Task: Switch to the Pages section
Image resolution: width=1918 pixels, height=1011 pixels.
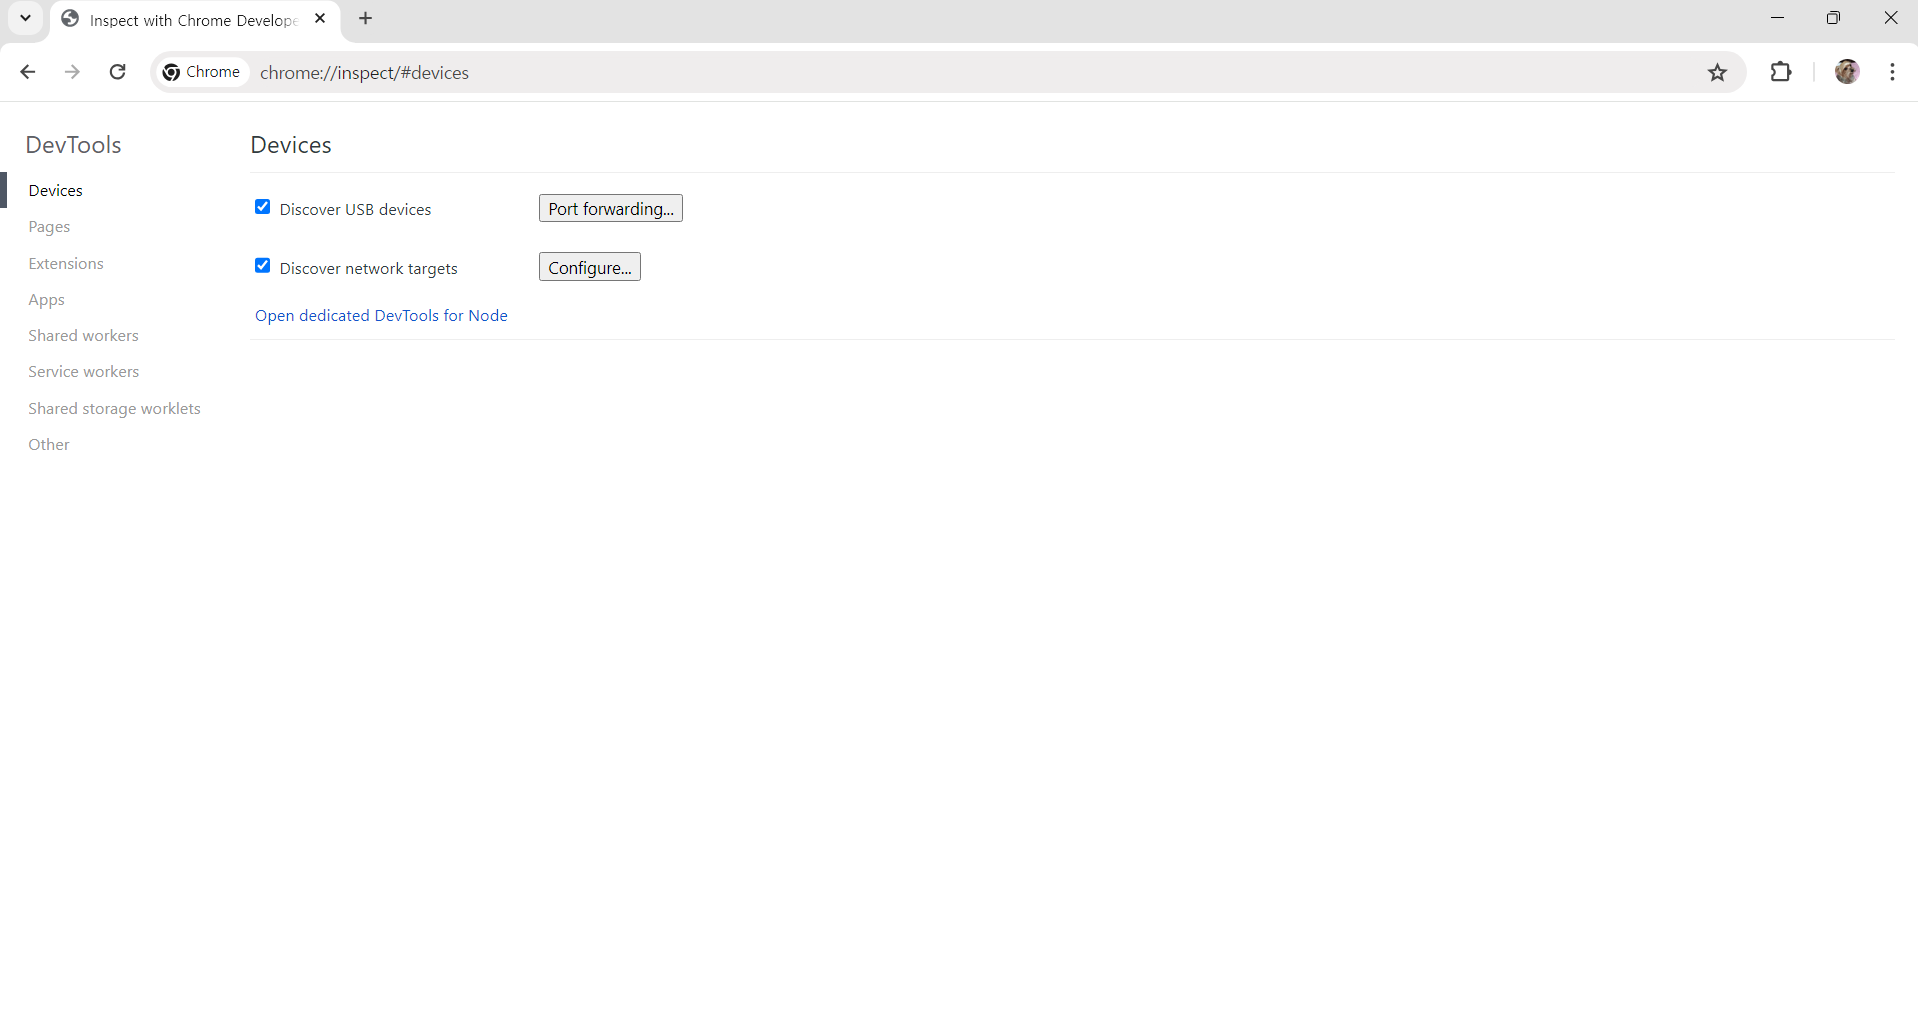Action: [x=49, y=227]
